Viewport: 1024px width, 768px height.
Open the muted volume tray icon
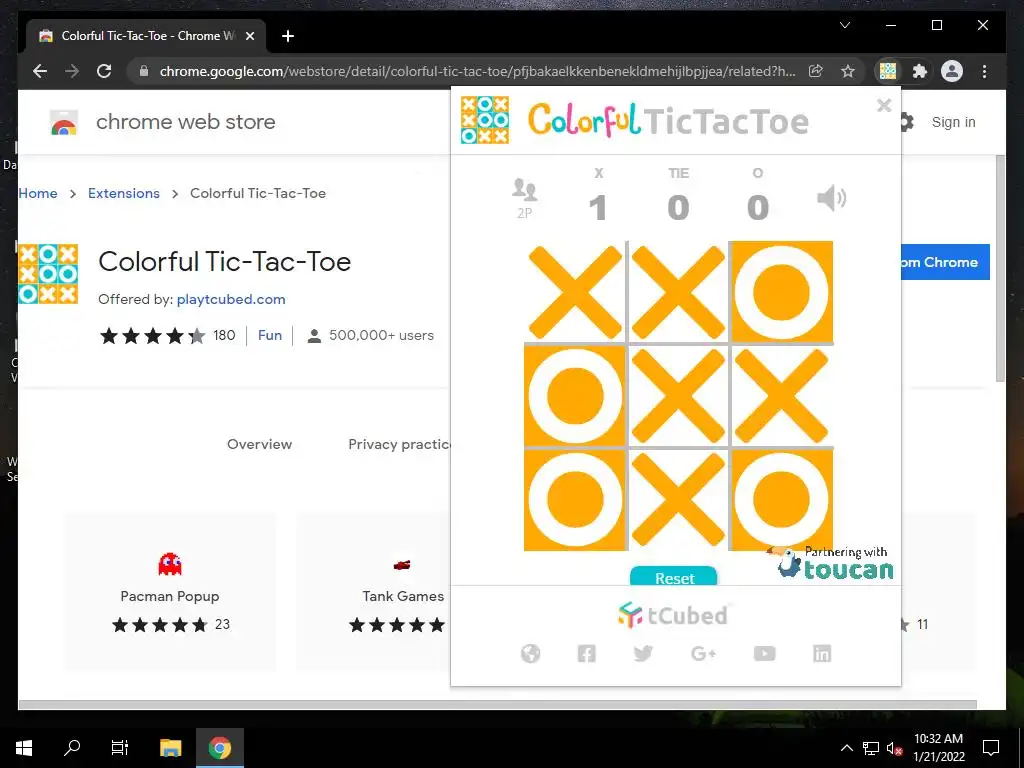click(894, 748)
